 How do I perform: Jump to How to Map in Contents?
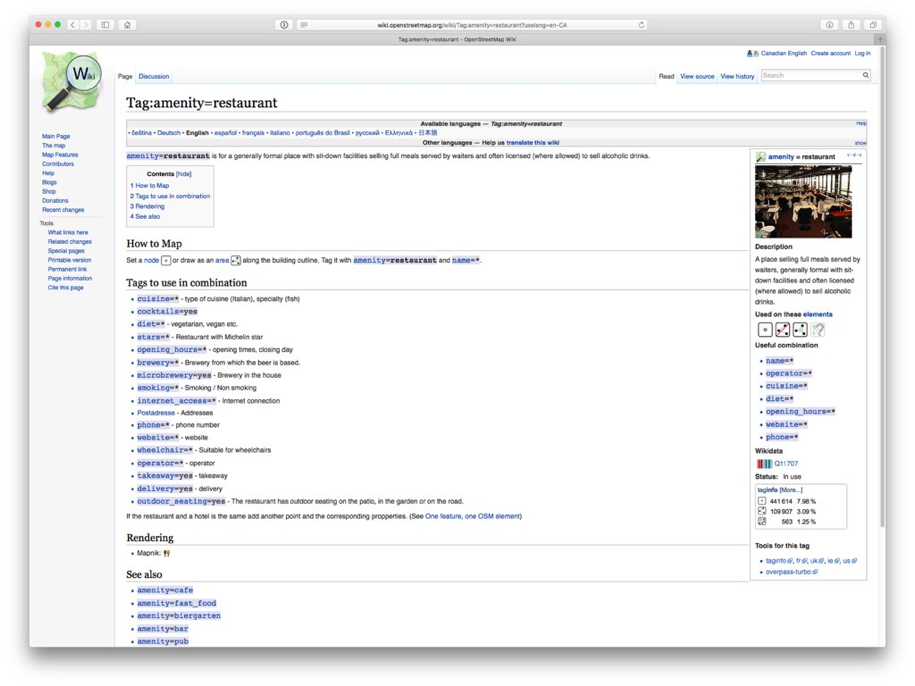[149, 186]
